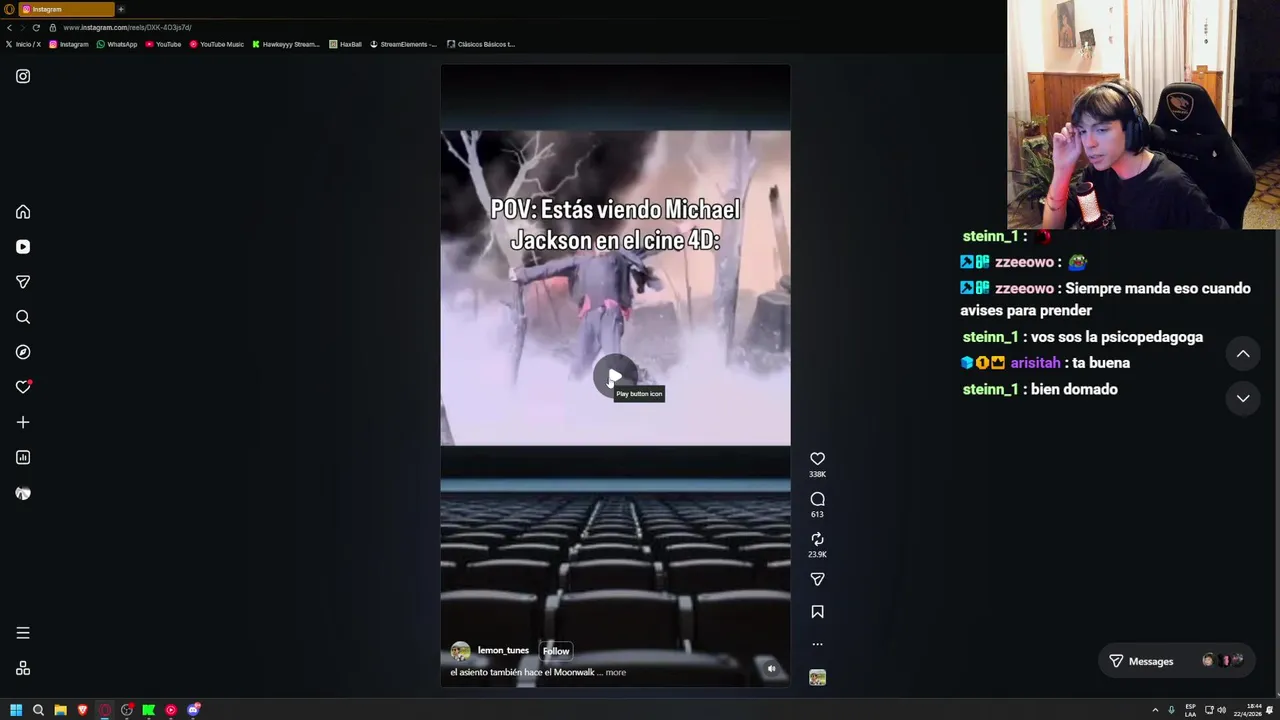Open the StreamElements bookmark

click(x=404, y=44)
